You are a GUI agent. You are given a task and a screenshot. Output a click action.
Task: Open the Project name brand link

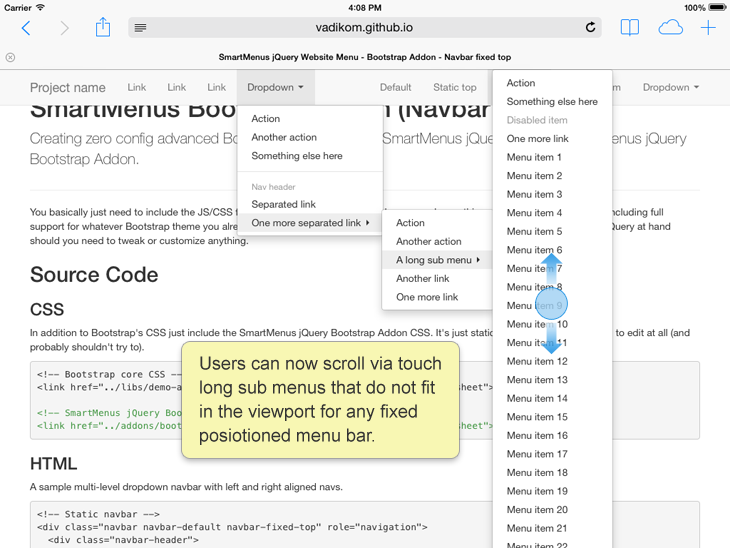pos(68,88)
